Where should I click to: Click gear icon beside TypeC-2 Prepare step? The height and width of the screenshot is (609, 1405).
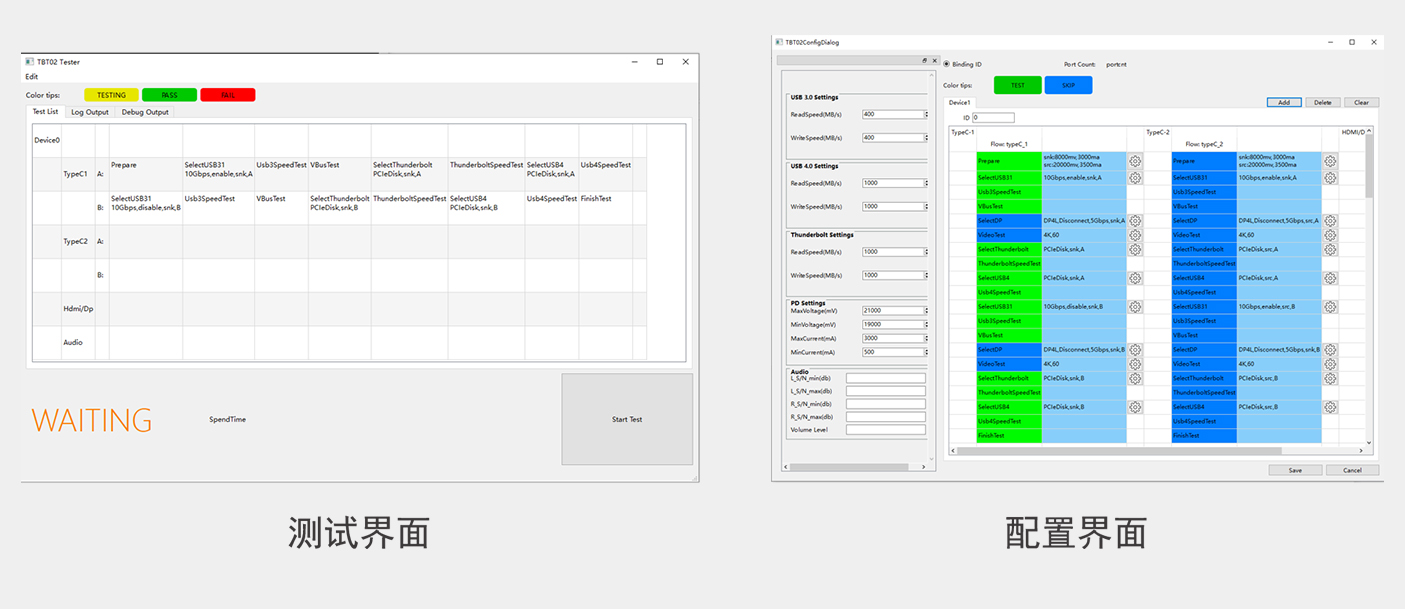tap(1330, 161)
